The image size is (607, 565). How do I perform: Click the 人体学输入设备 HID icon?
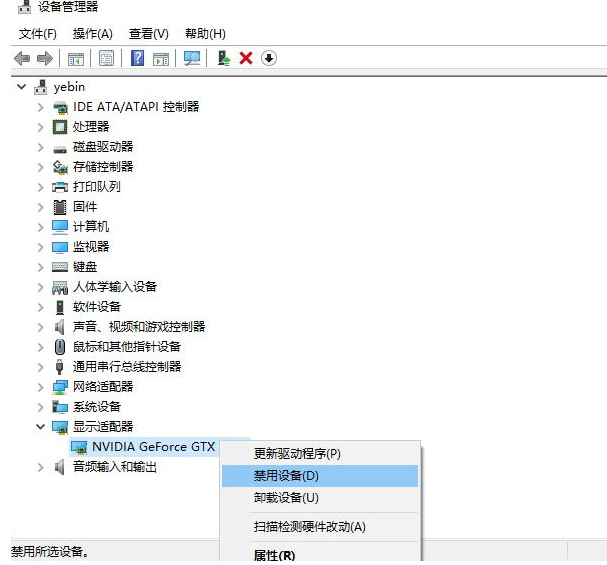[x=60, y=288]
